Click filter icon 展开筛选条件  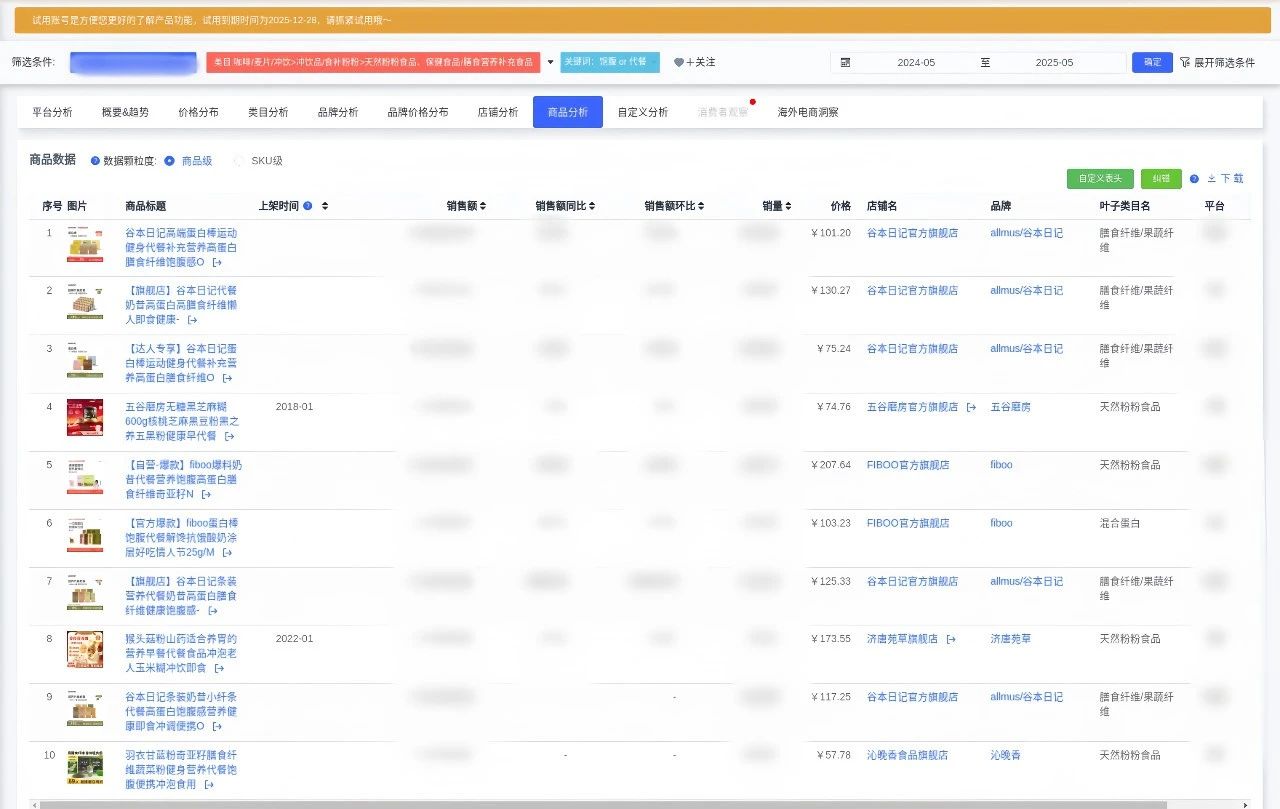point(1185,62)
